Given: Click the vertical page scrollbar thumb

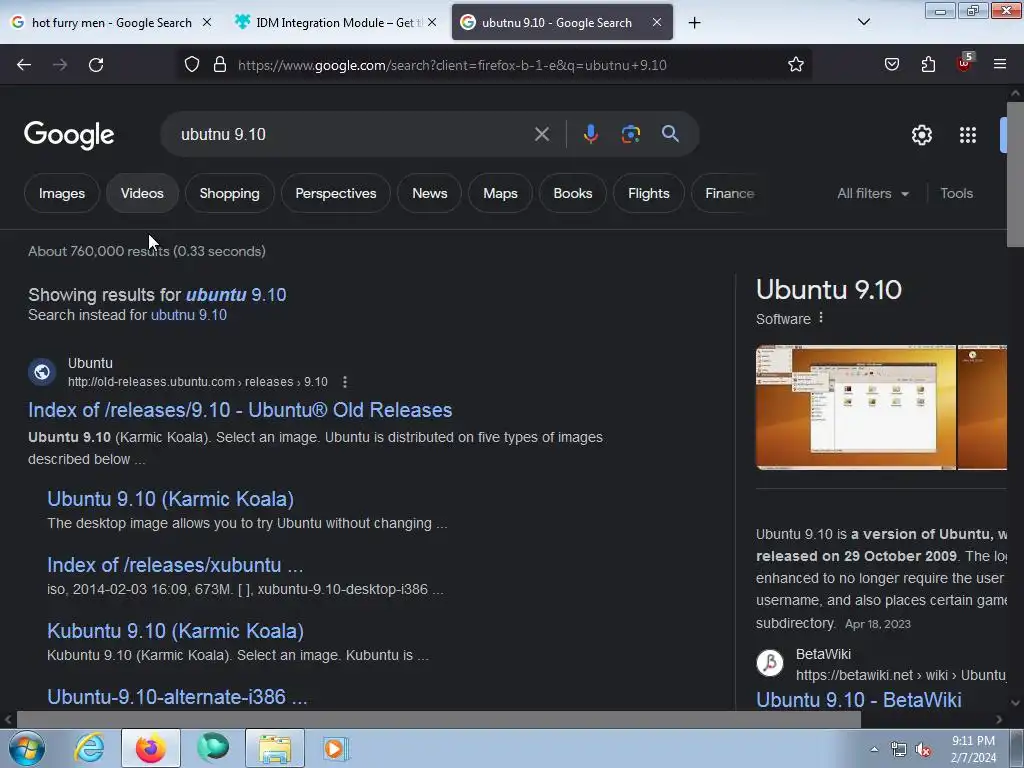Looking at the screenshot, I should [x=1015, y=174].
